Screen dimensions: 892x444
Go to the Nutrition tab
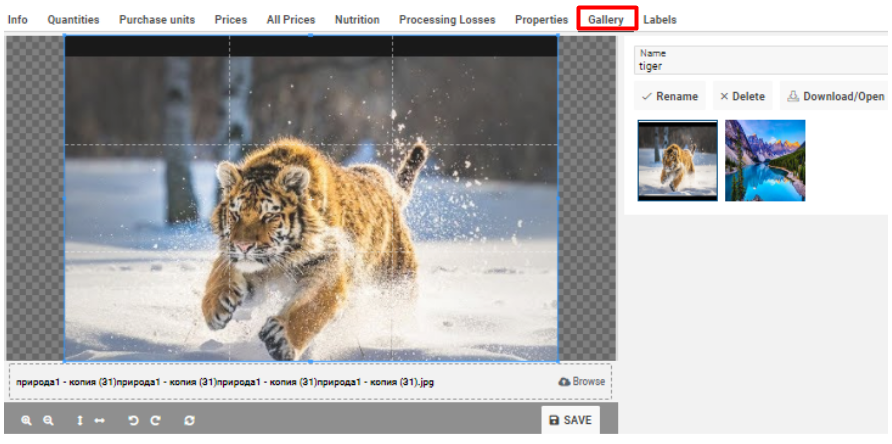pos(357,20)
